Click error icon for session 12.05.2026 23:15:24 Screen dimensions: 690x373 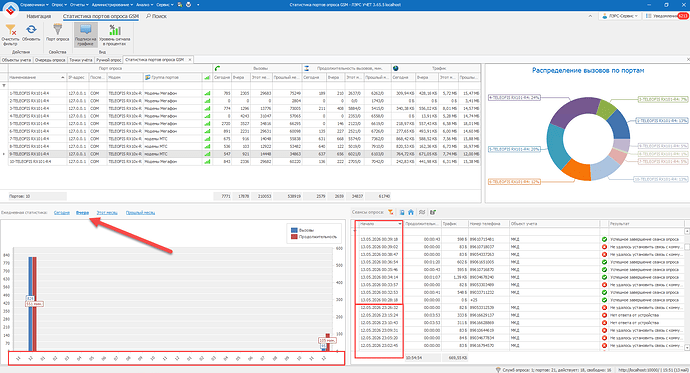point(604,315)
